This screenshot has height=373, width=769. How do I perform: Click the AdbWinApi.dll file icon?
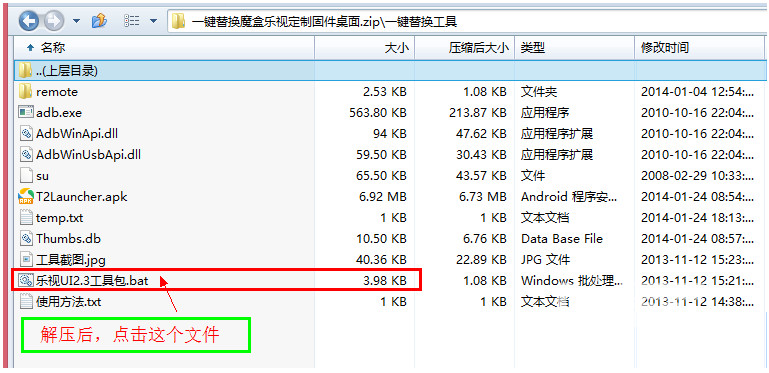[26, 133]
